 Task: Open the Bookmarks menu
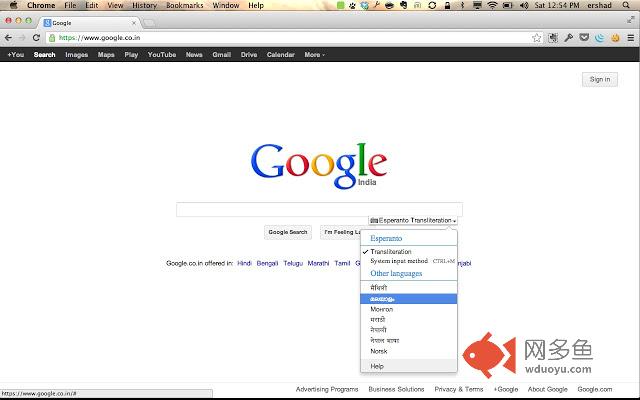coord(184,5)
